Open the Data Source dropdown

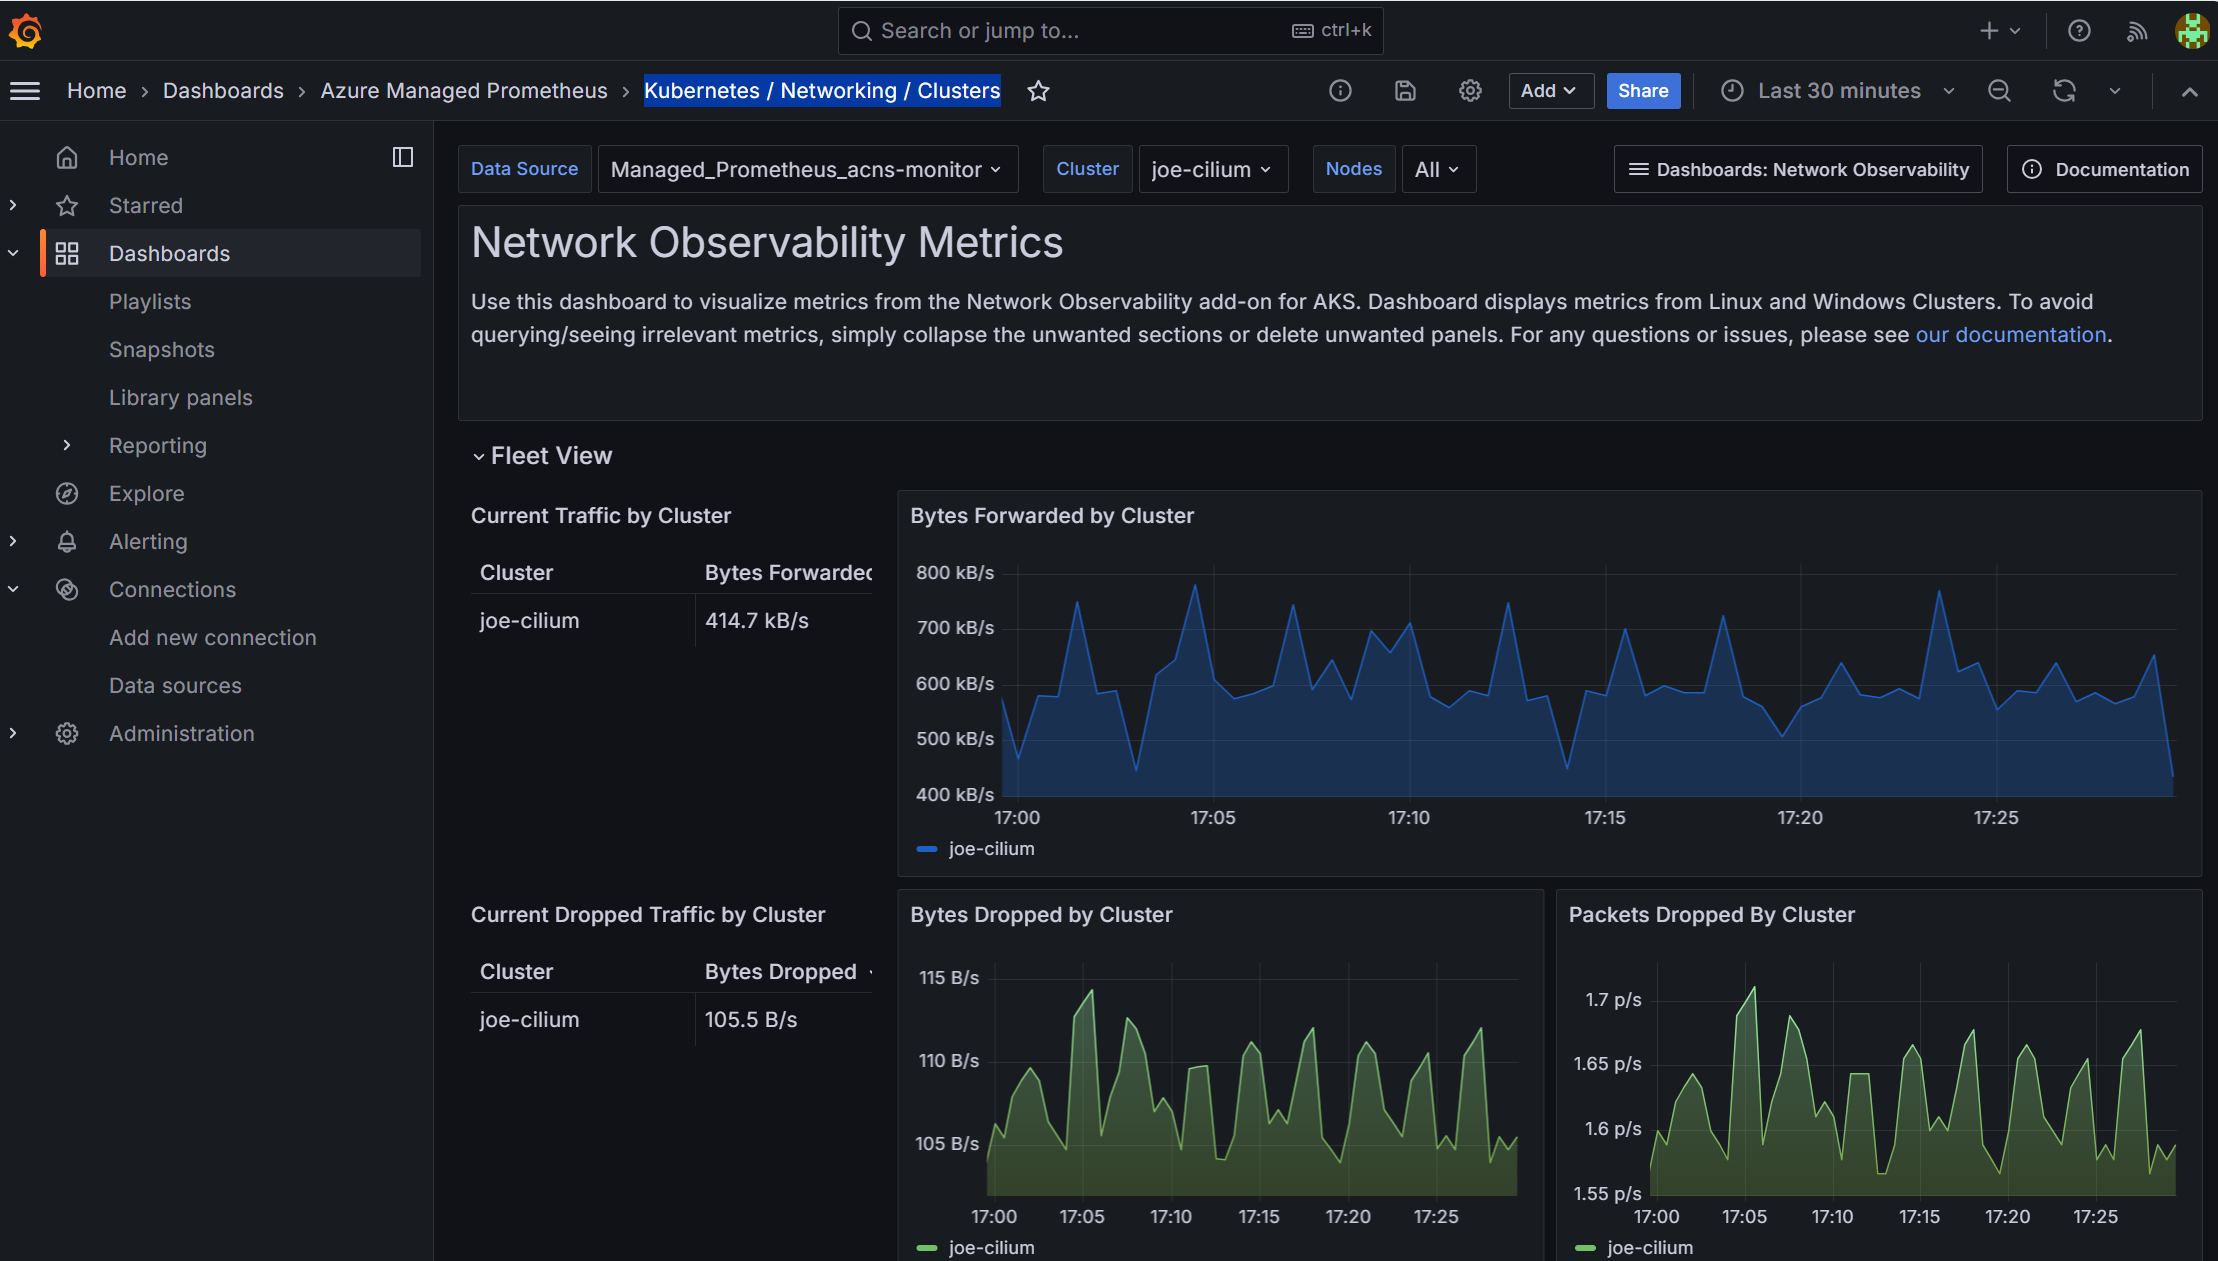(x=808, y=169)
